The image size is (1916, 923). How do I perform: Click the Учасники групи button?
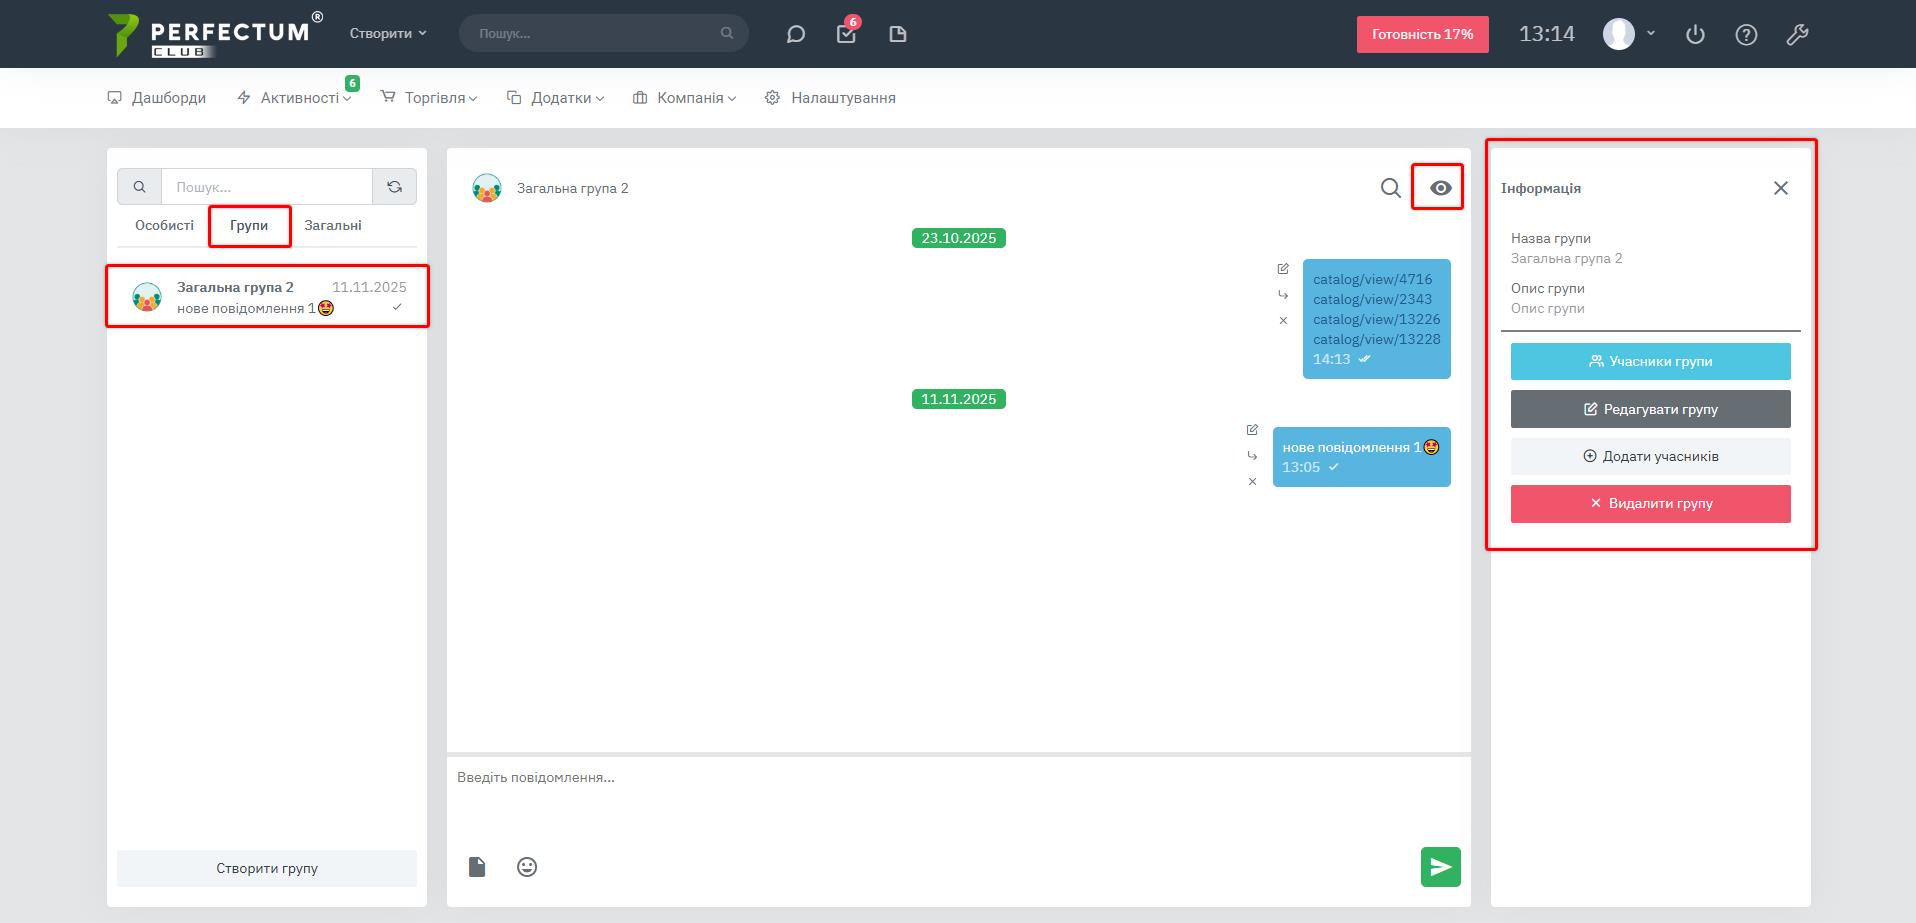click(1650, 362)
